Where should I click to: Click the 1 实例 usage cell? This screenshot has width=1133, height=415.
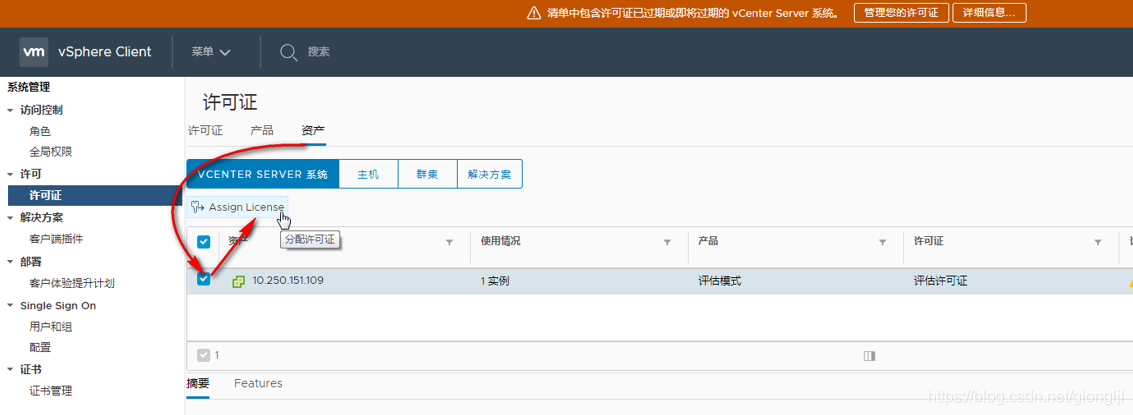point(495,281)
